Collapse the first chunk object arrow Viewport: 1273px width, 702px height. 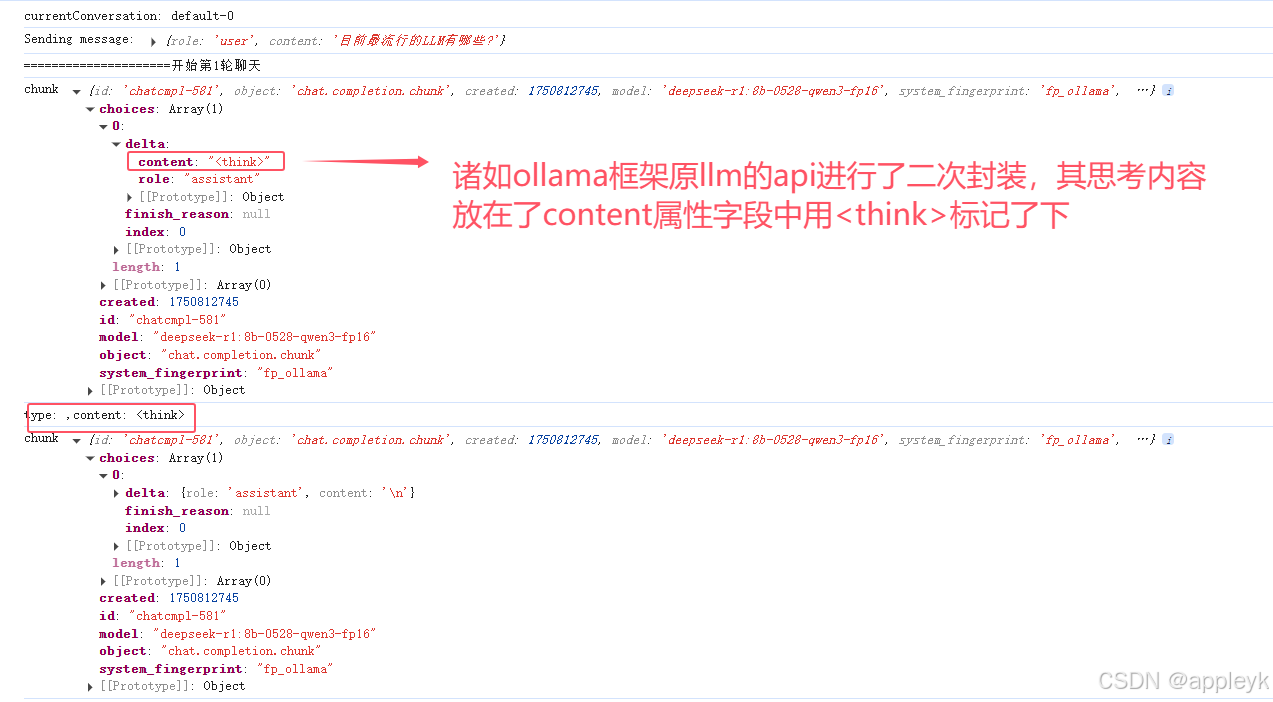point(77,91)
